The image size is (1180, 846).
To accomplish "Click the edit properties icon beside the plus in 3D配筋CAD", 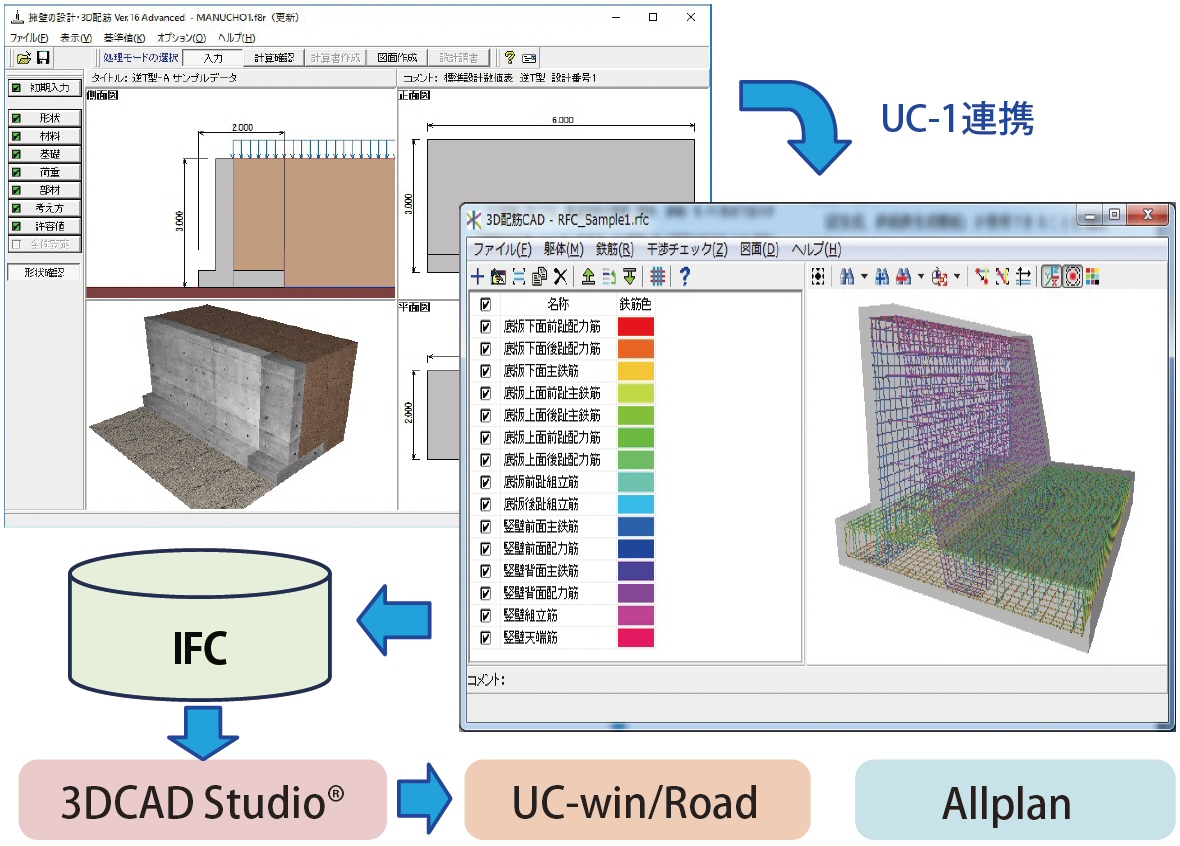I will coord(498,277).
